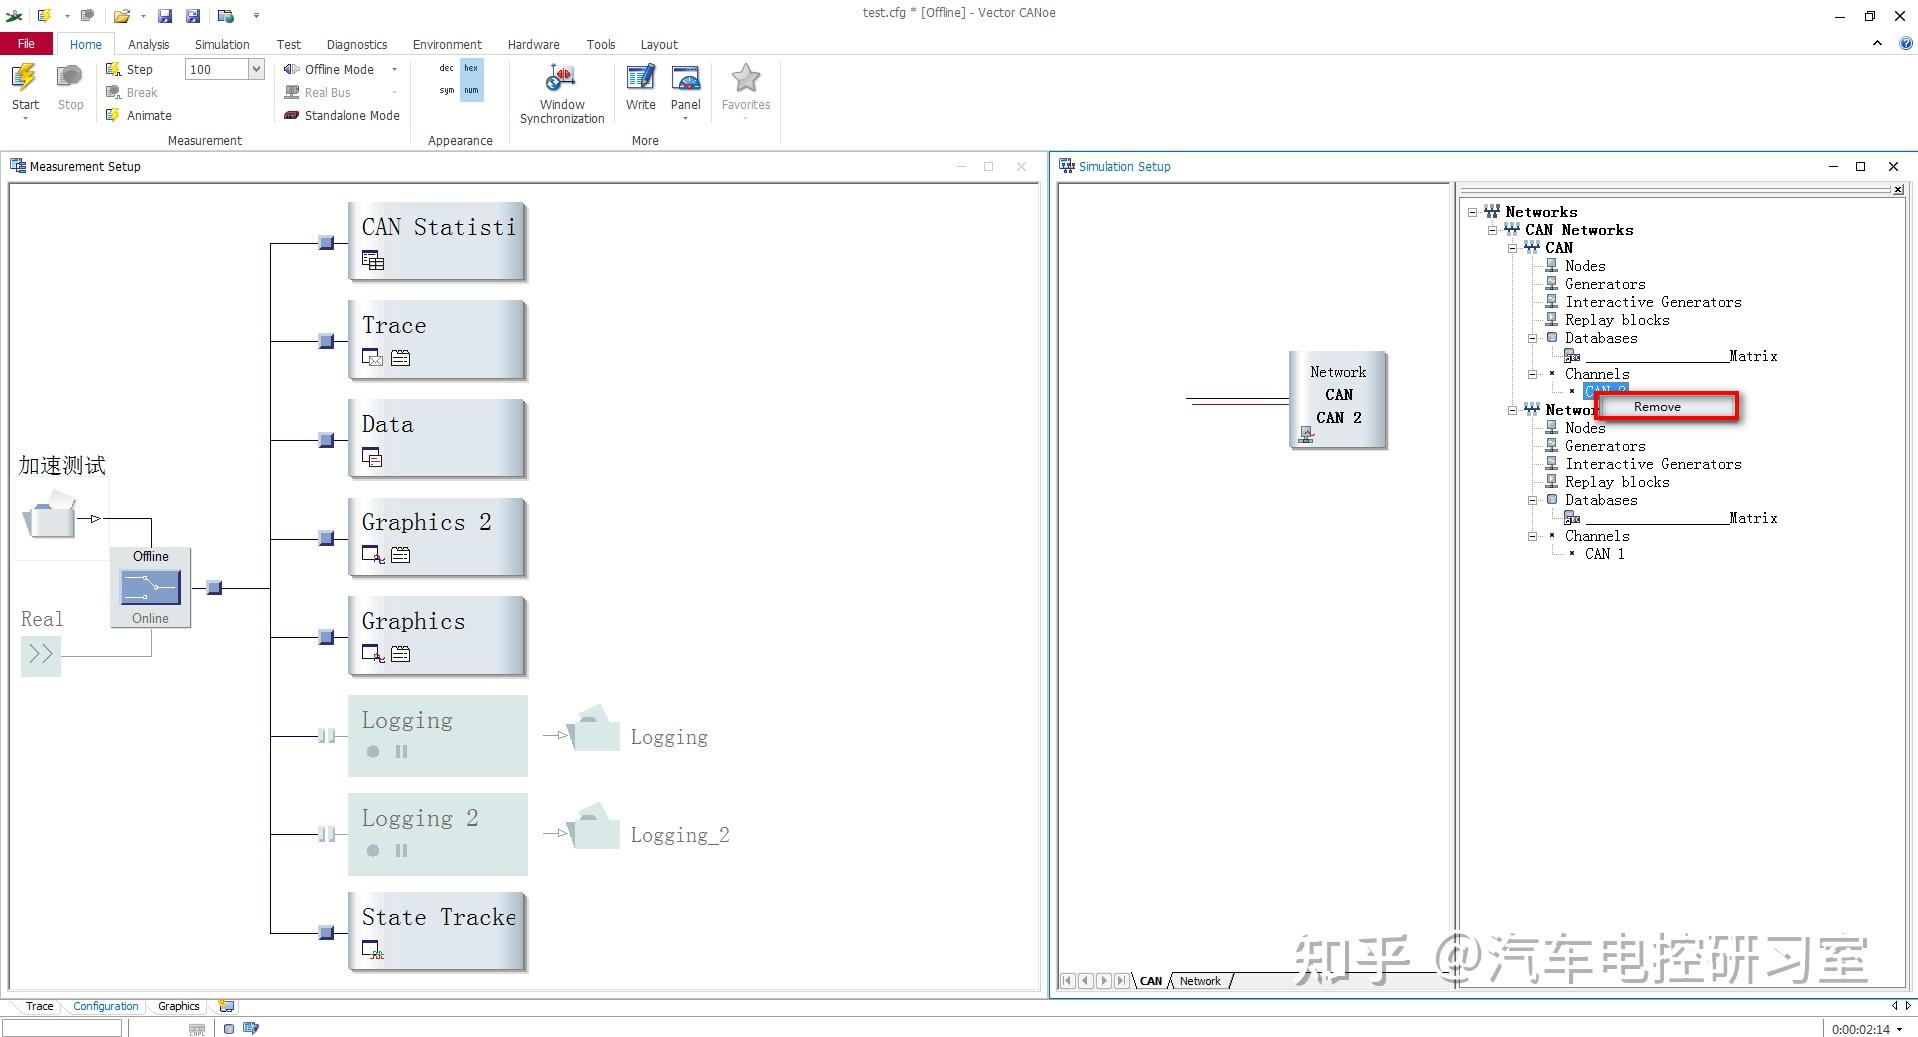Collapse the Channels node containing CAN 1

coord(1532,536)
